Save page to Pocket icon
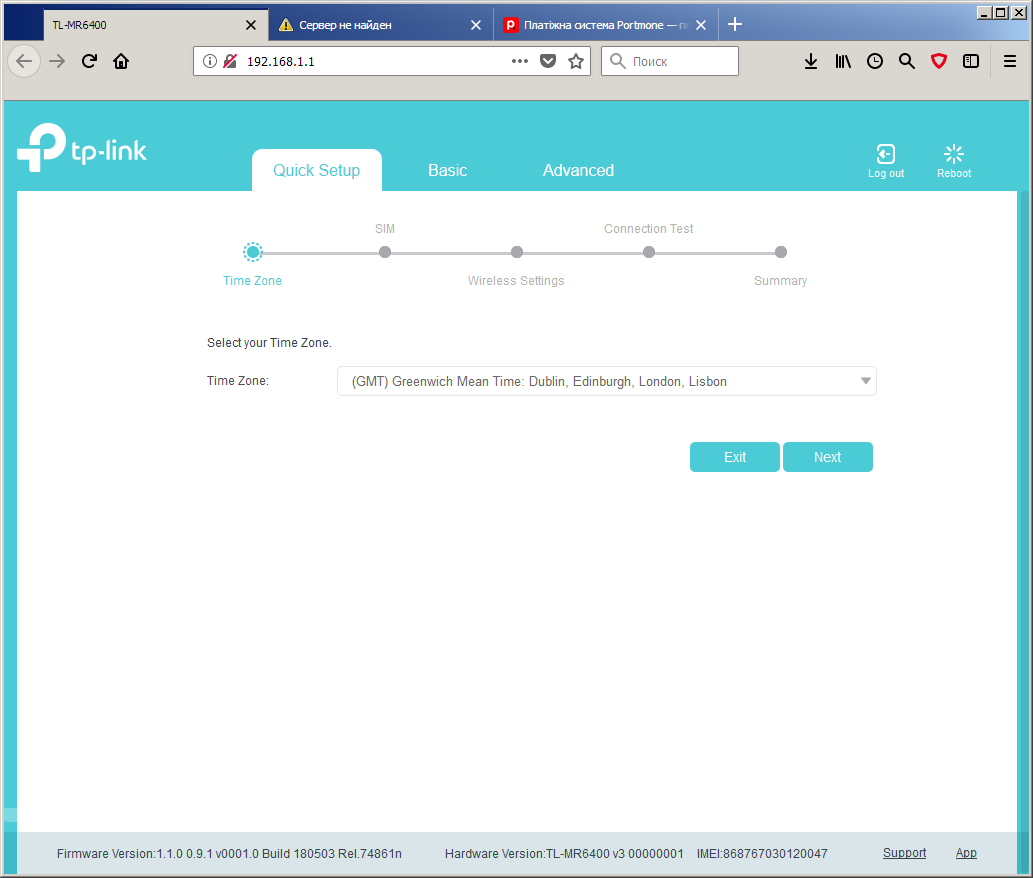 pyautogui.click(x=547, y=61)
